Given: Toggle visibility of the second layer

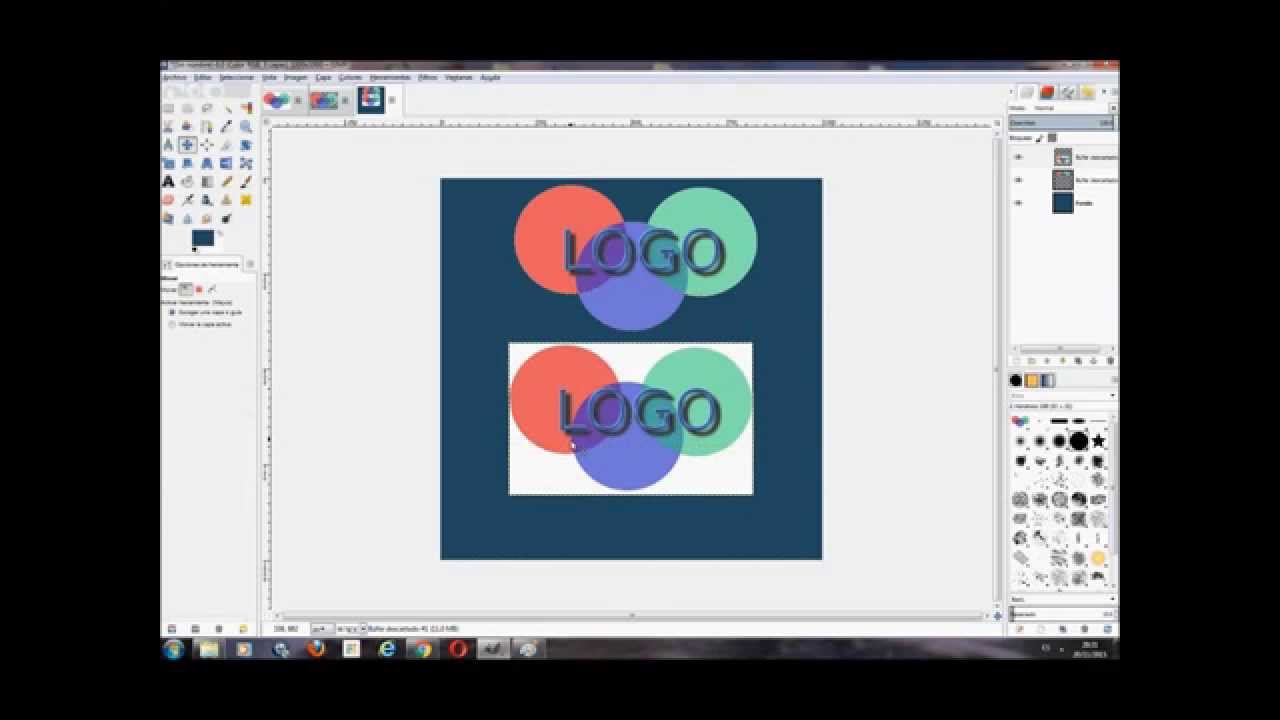Looking at the screenshot, I should pyautogui.click(x=1018, y=180).
